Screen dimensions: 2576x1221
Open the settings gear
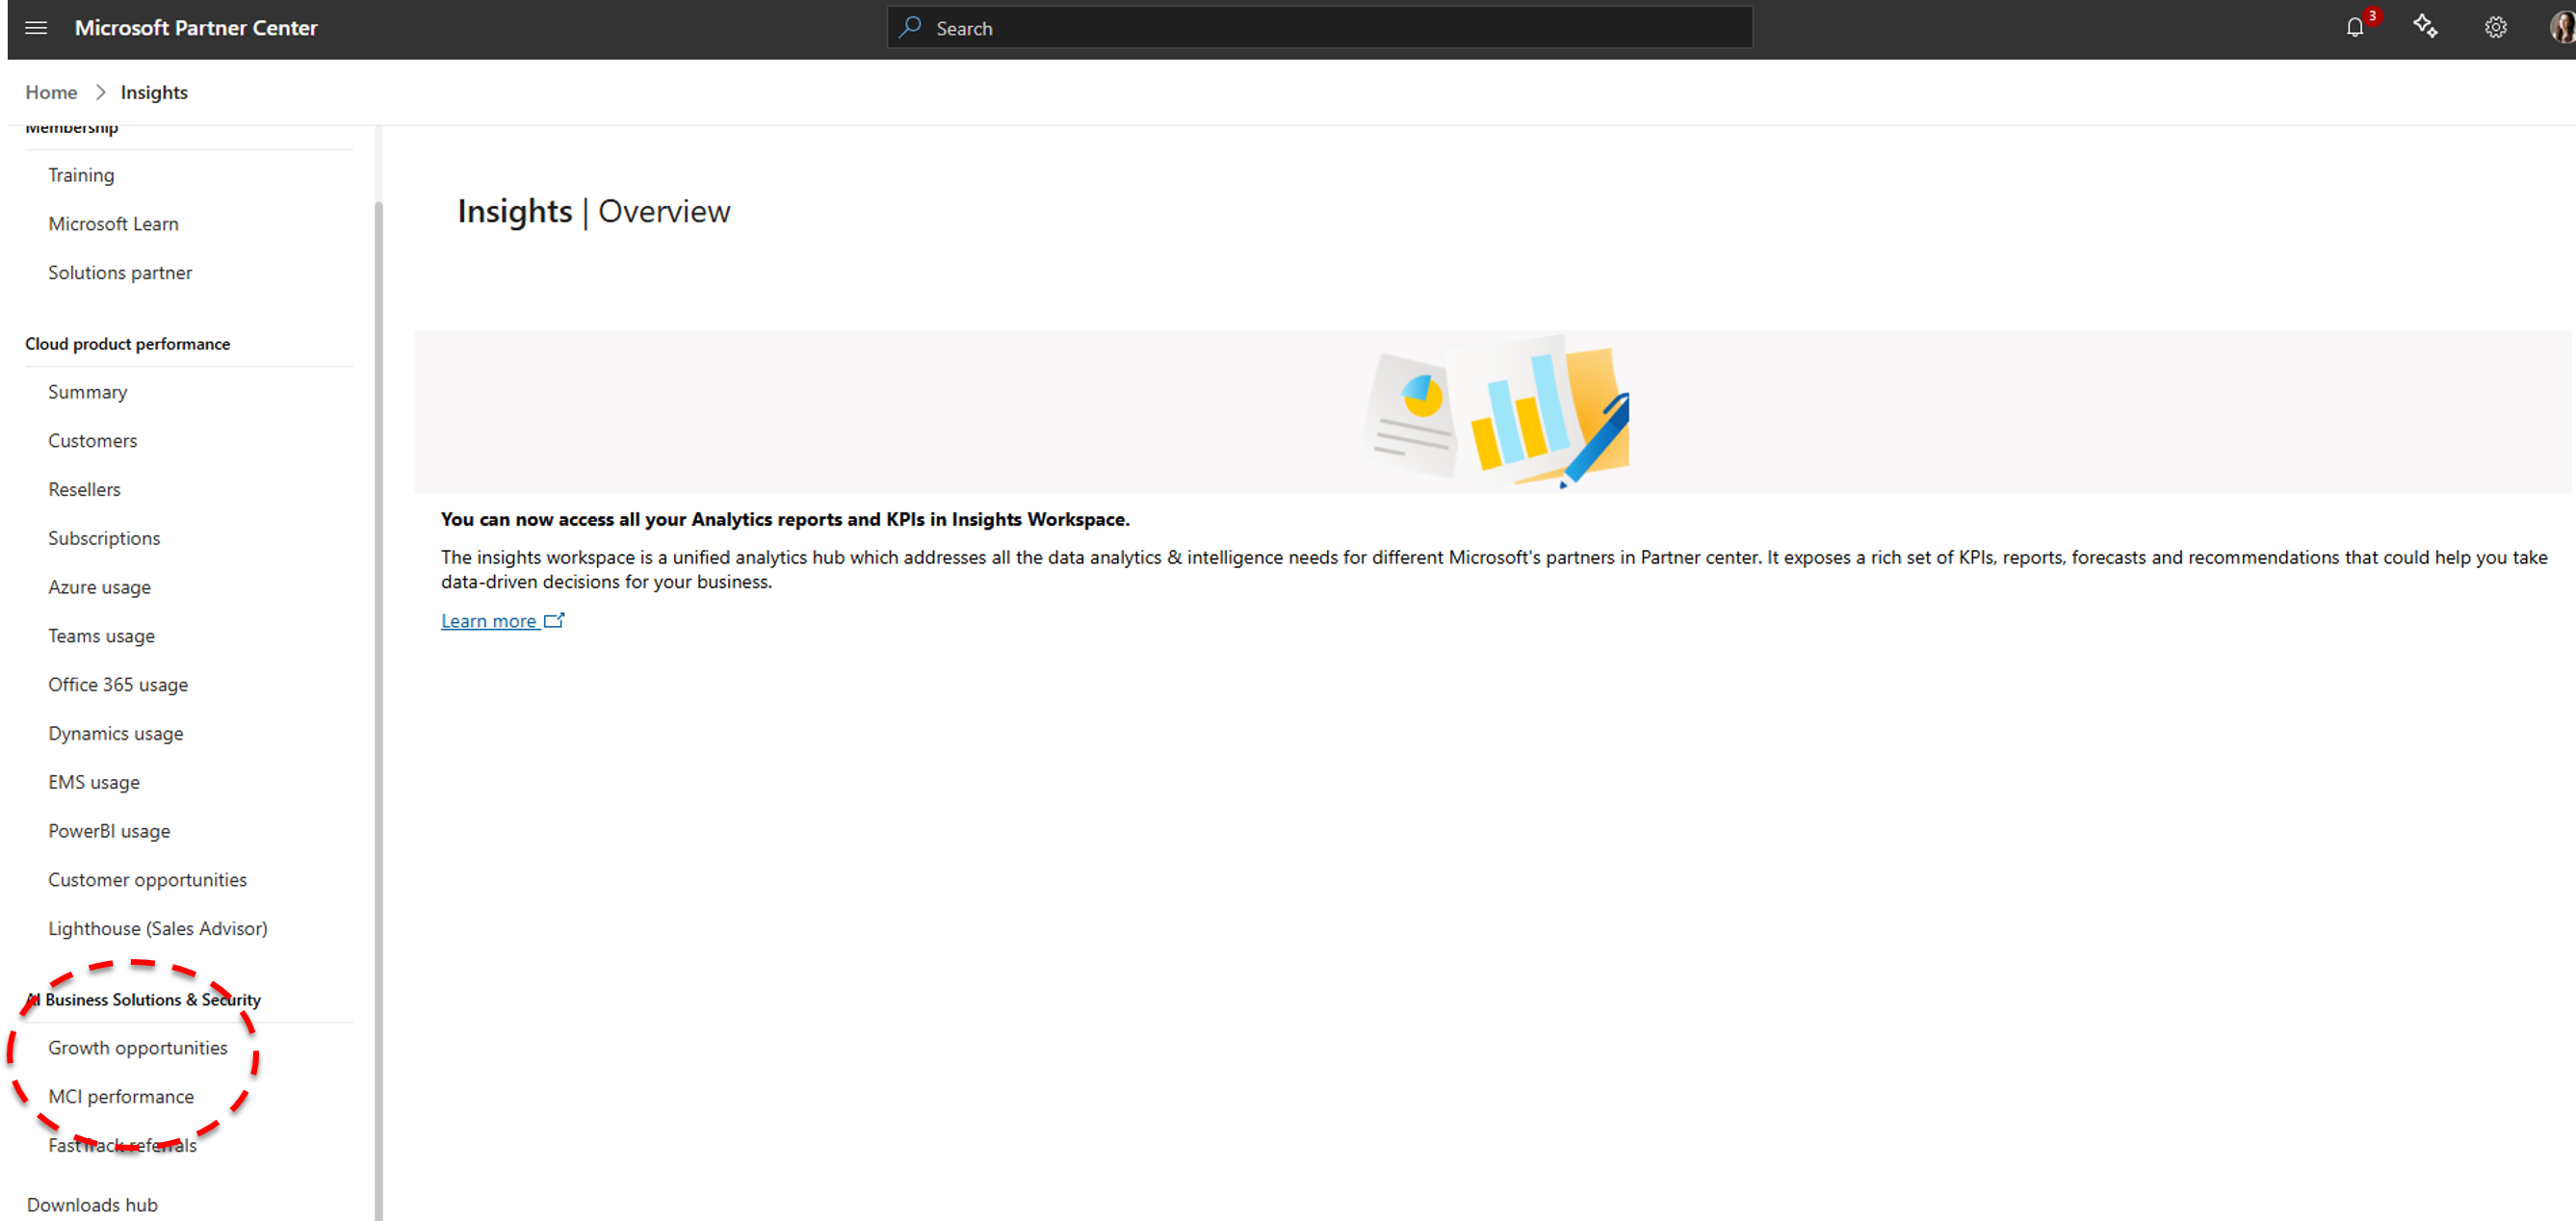pyautogui.click(x=2495, y=28)
